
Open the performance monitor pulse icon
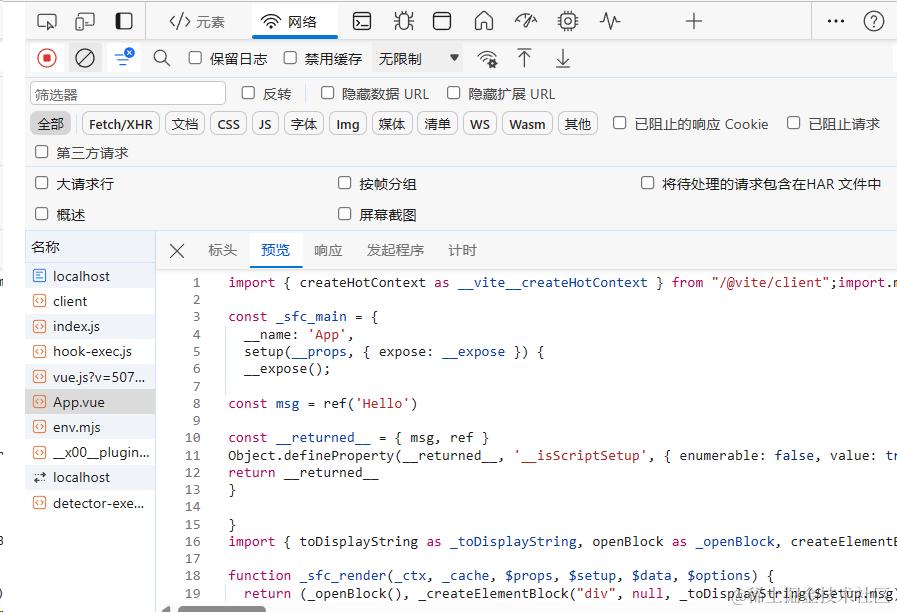pos(610,22)
